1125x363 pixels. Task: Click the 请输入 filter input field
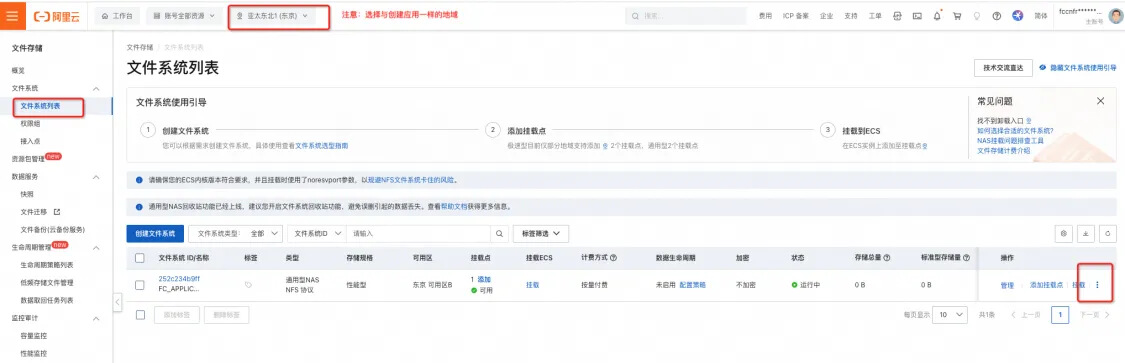coord(419,233)
